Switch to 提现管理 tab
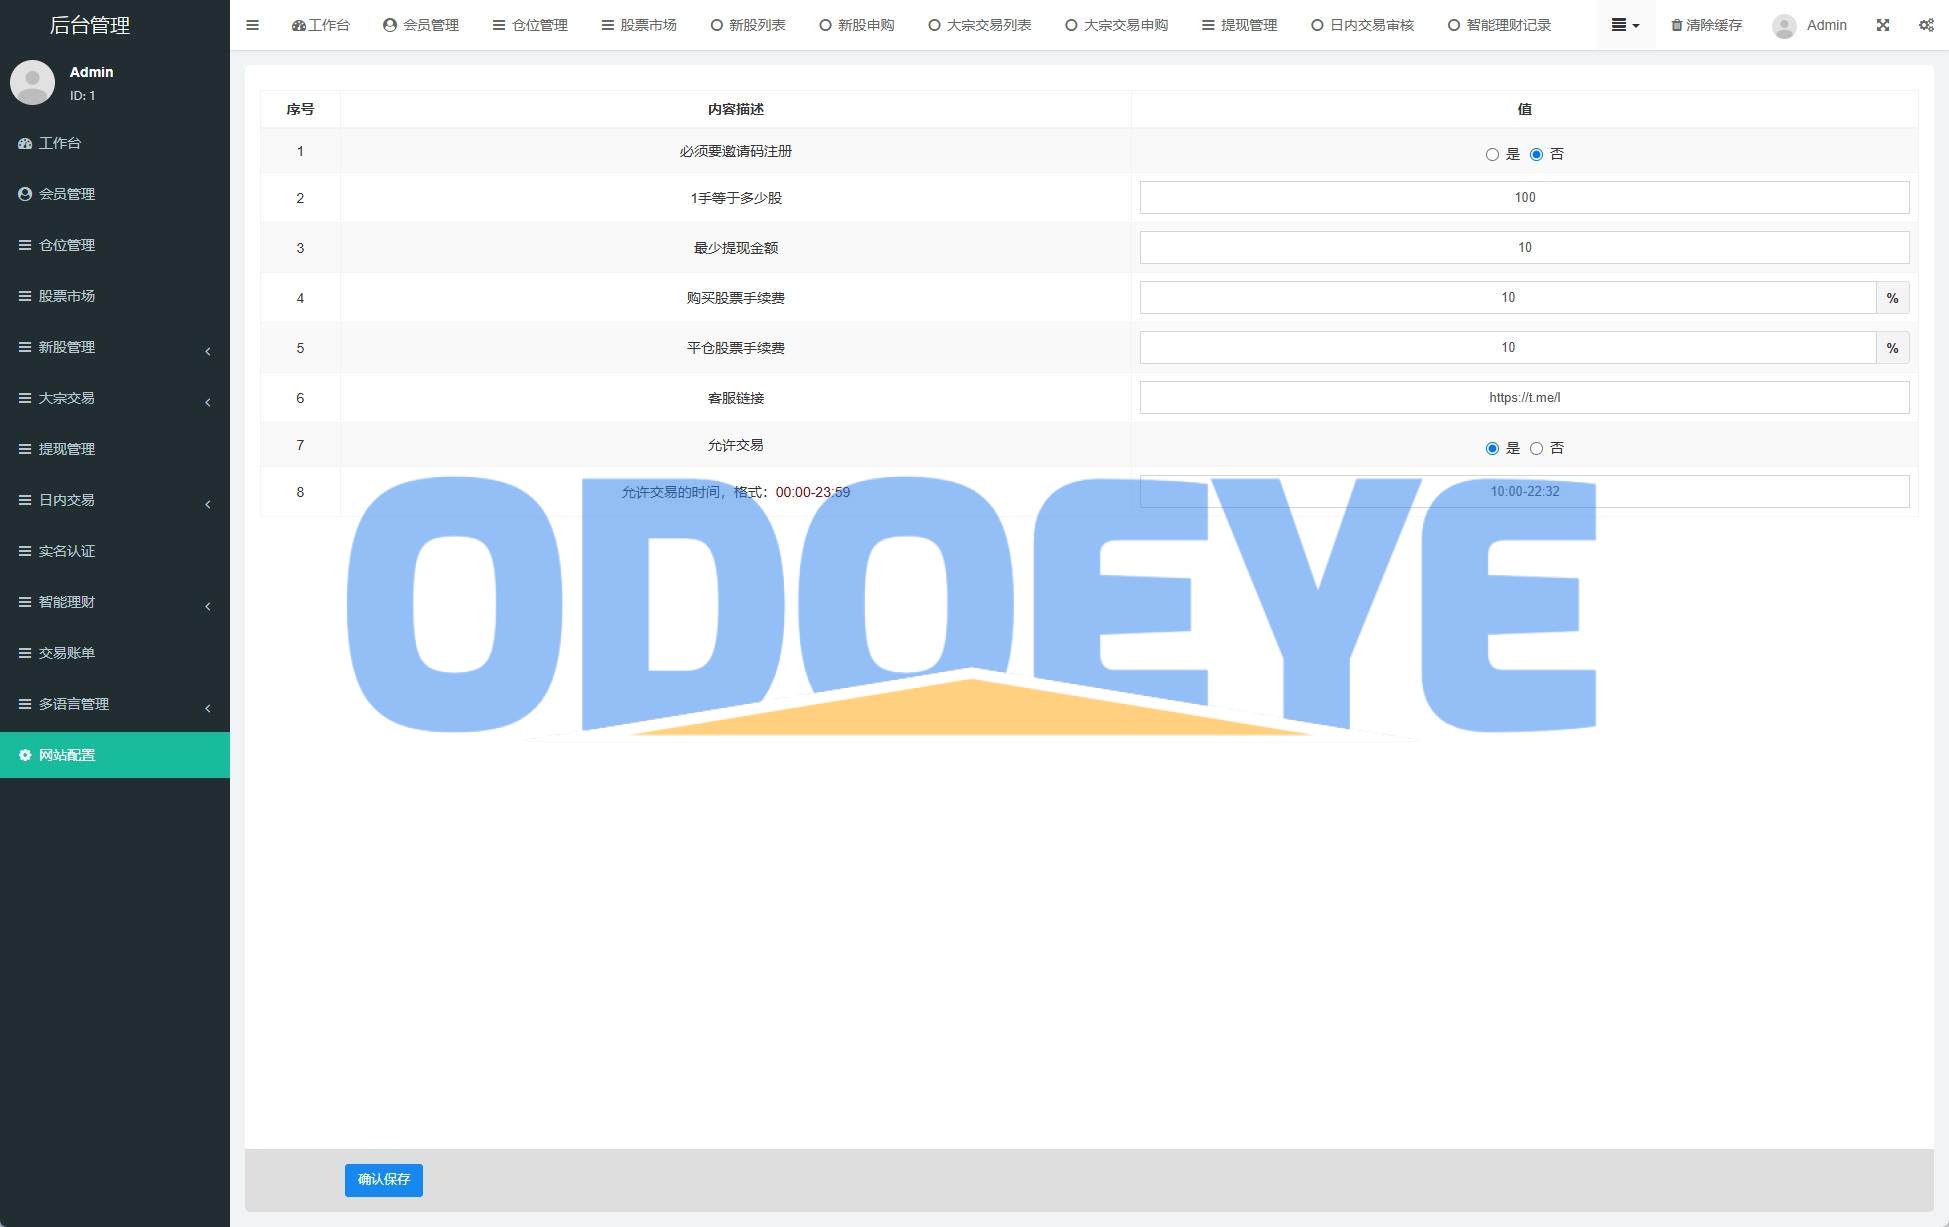The width and height of the screenshot is (1949, 1227). [1239, 25]
